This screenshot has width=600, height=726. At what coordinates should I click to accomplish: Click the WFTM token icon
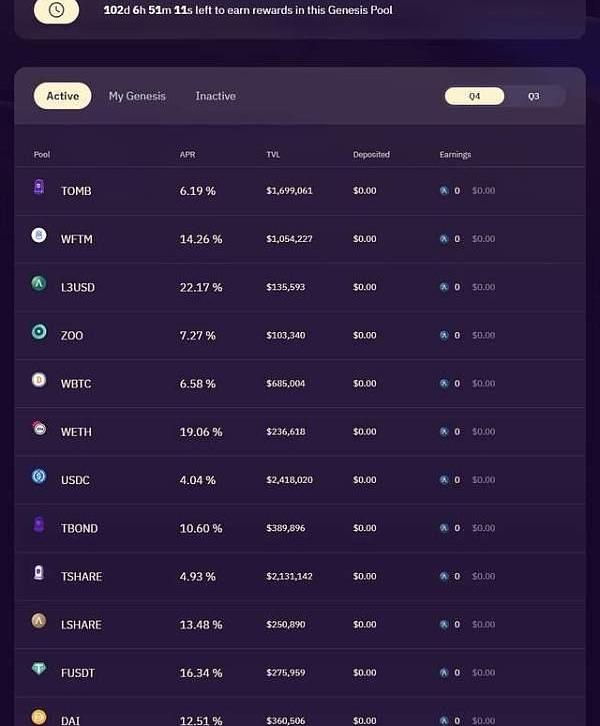coord(39,235)
